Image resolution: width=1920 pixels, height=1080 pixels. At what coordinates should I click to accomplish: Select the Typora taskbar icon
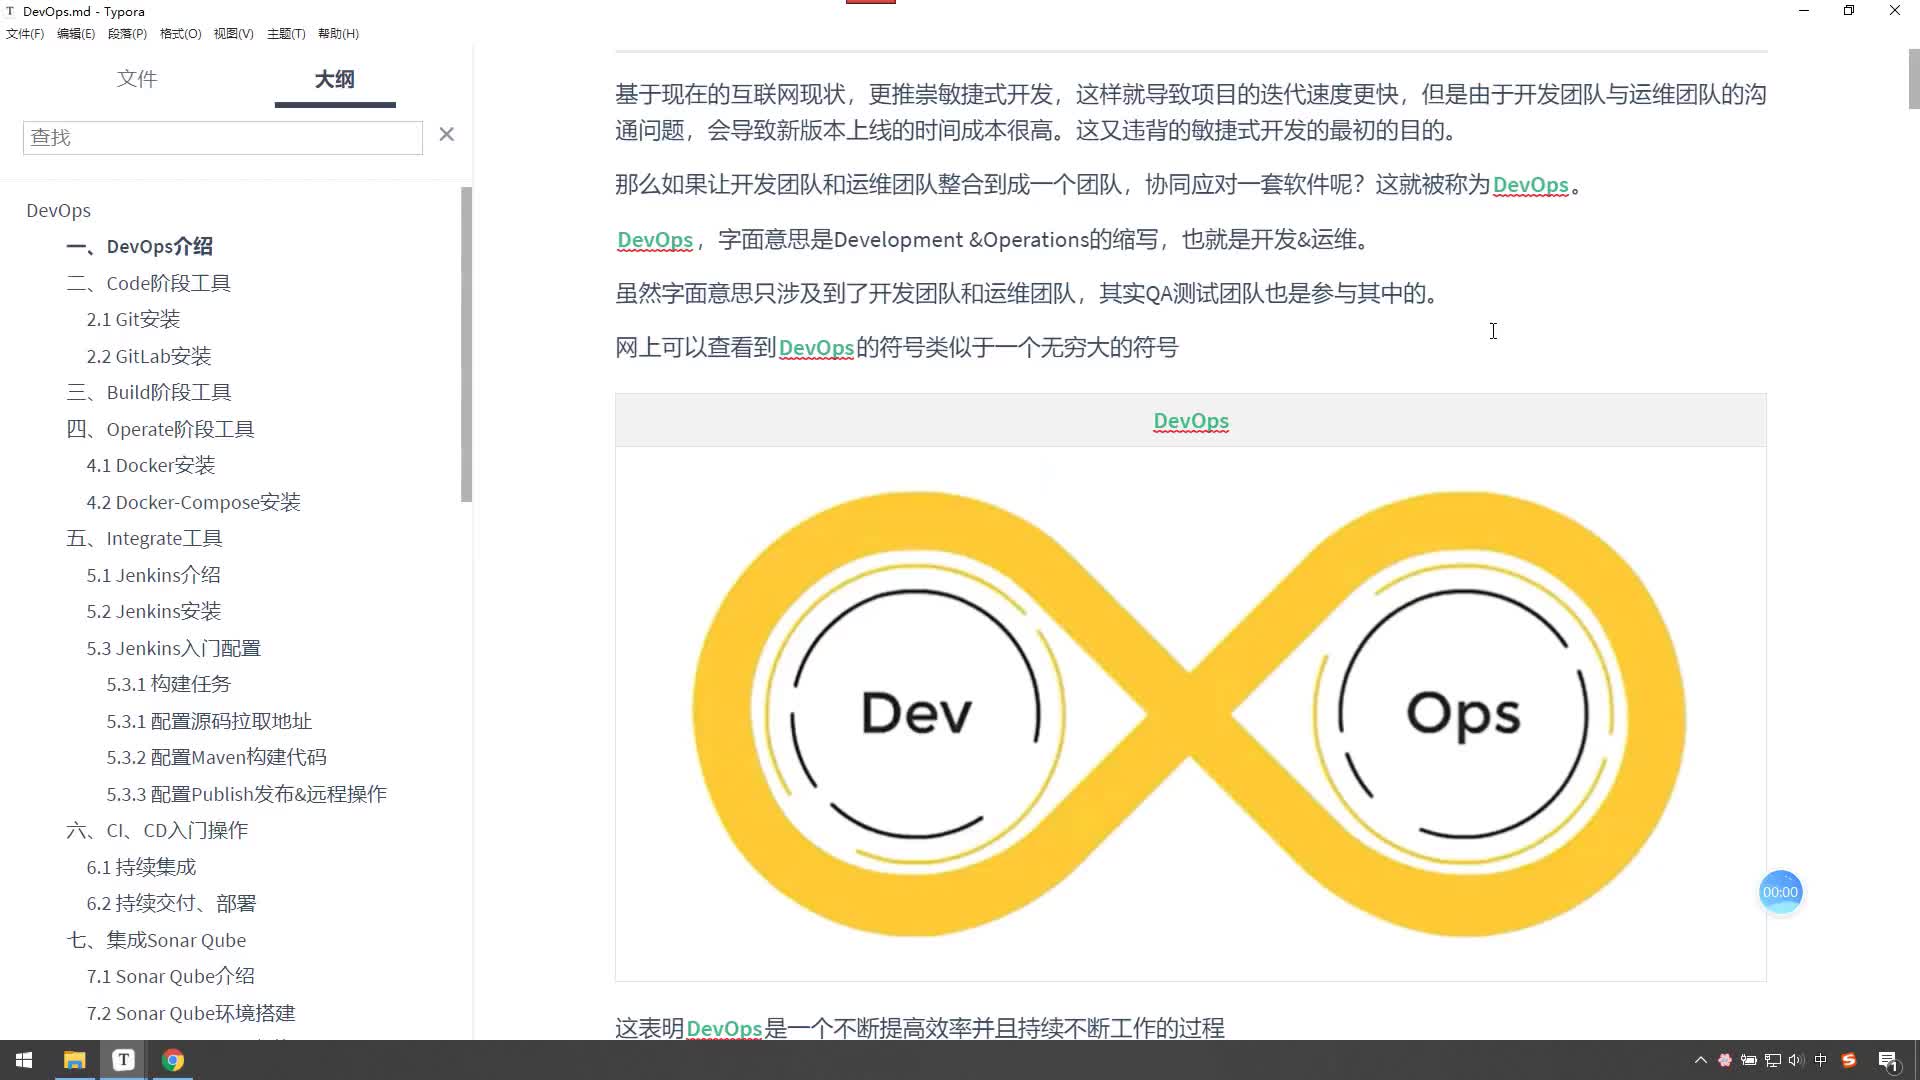123,1060
